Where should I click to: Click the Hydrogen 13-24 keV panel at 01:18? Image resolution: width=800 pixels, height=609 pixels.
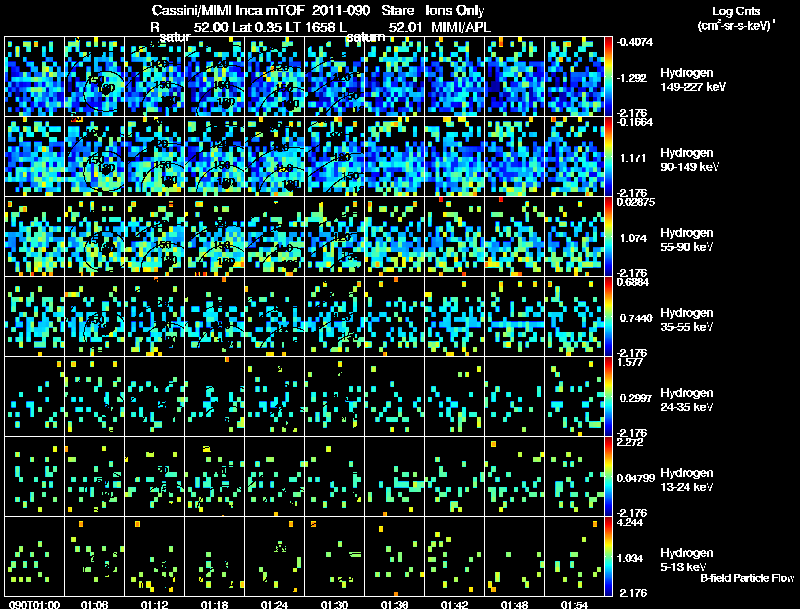tap(214, 477)
